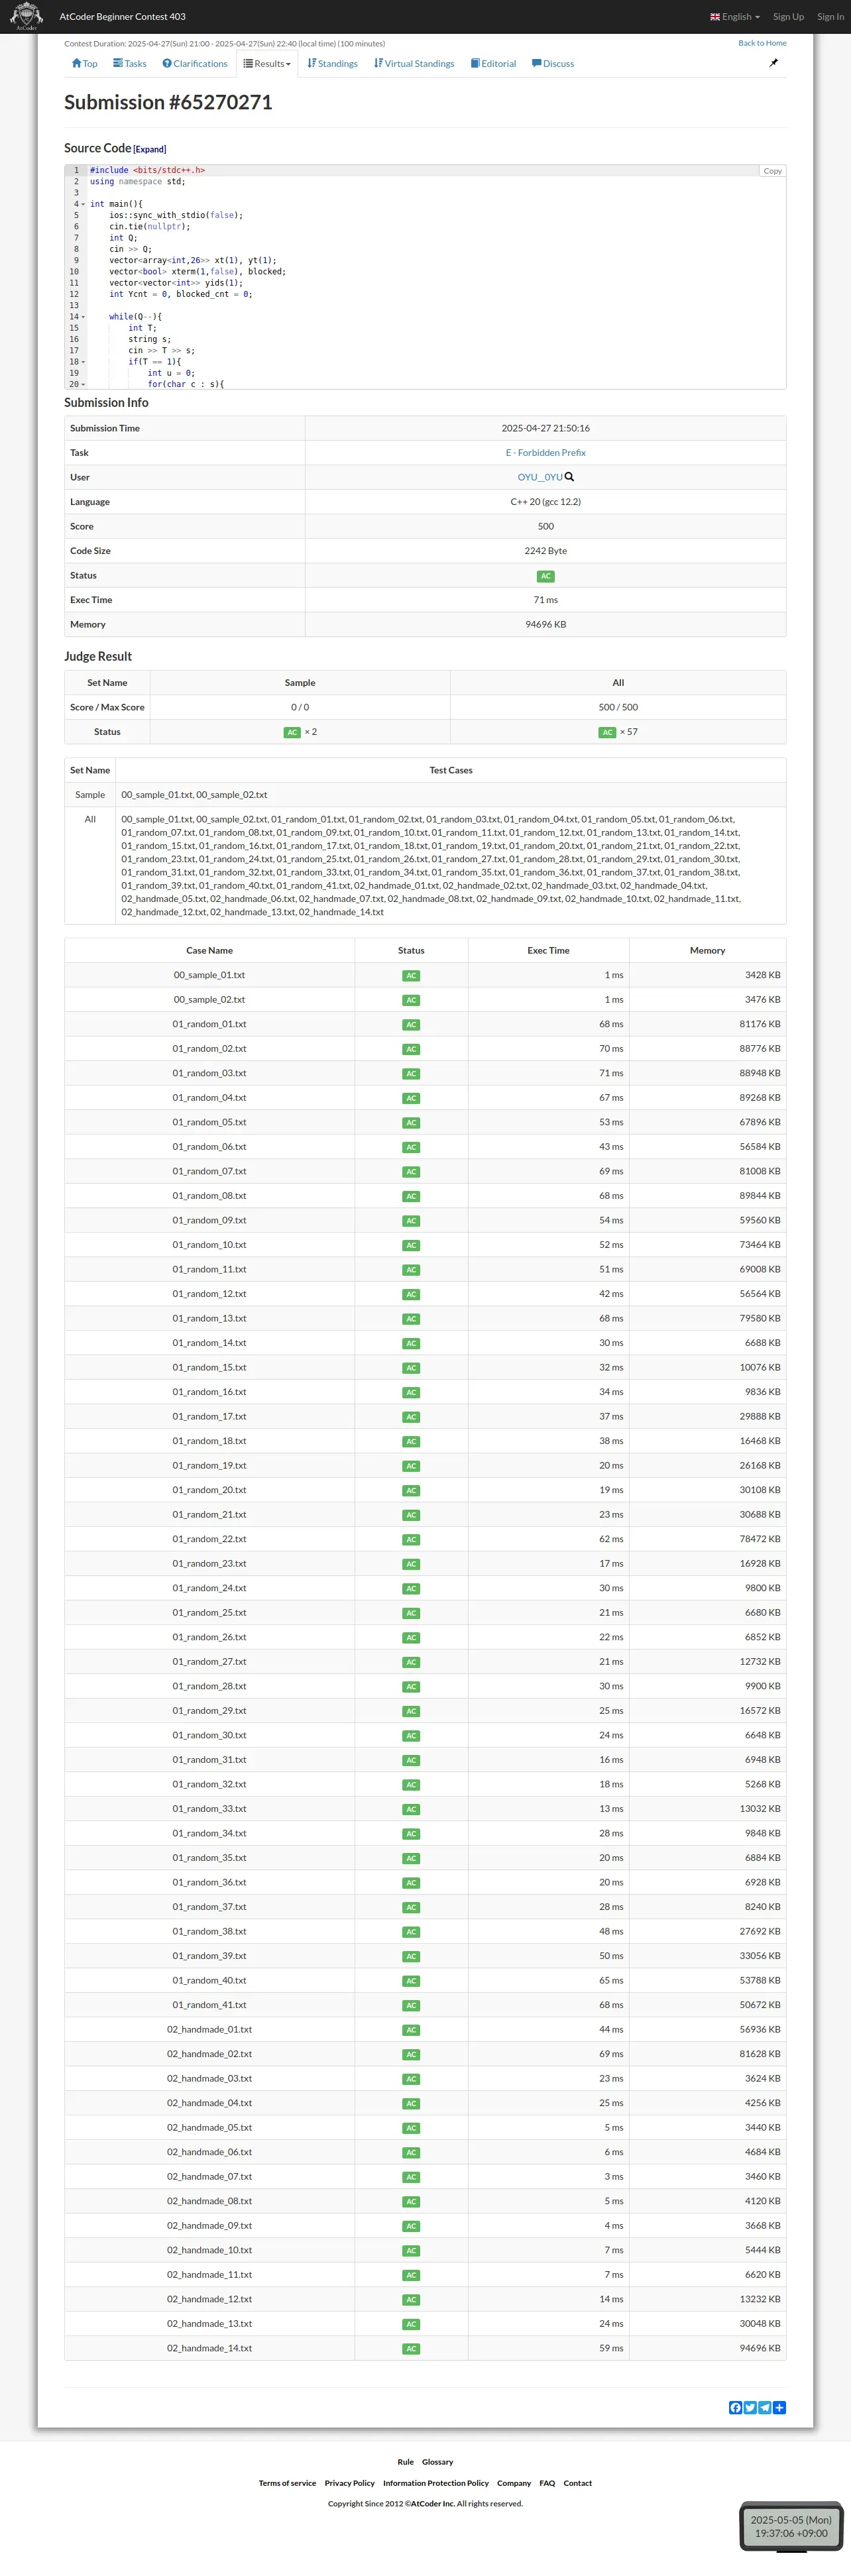Collapse the code fold arrow at line 4
Image resolution: width=851 pixels, height=2576 pixels.
[x=83, y=204]
